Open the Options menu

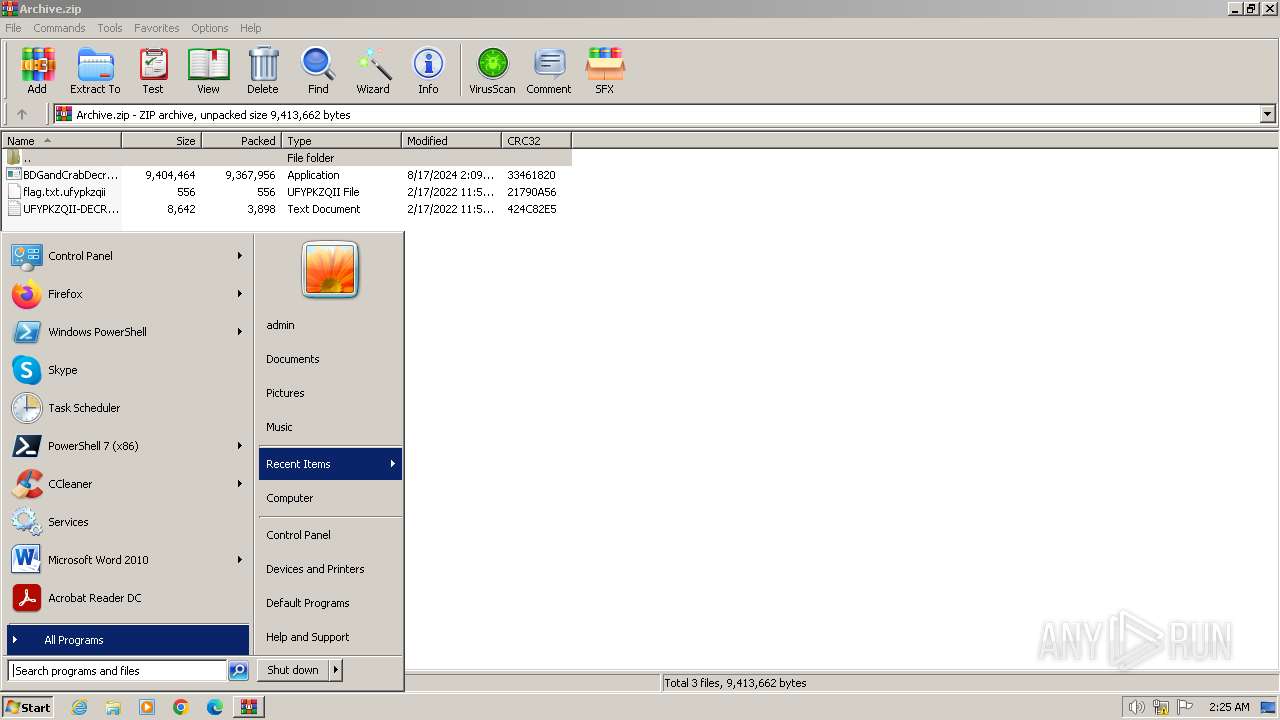coord(210,28)
